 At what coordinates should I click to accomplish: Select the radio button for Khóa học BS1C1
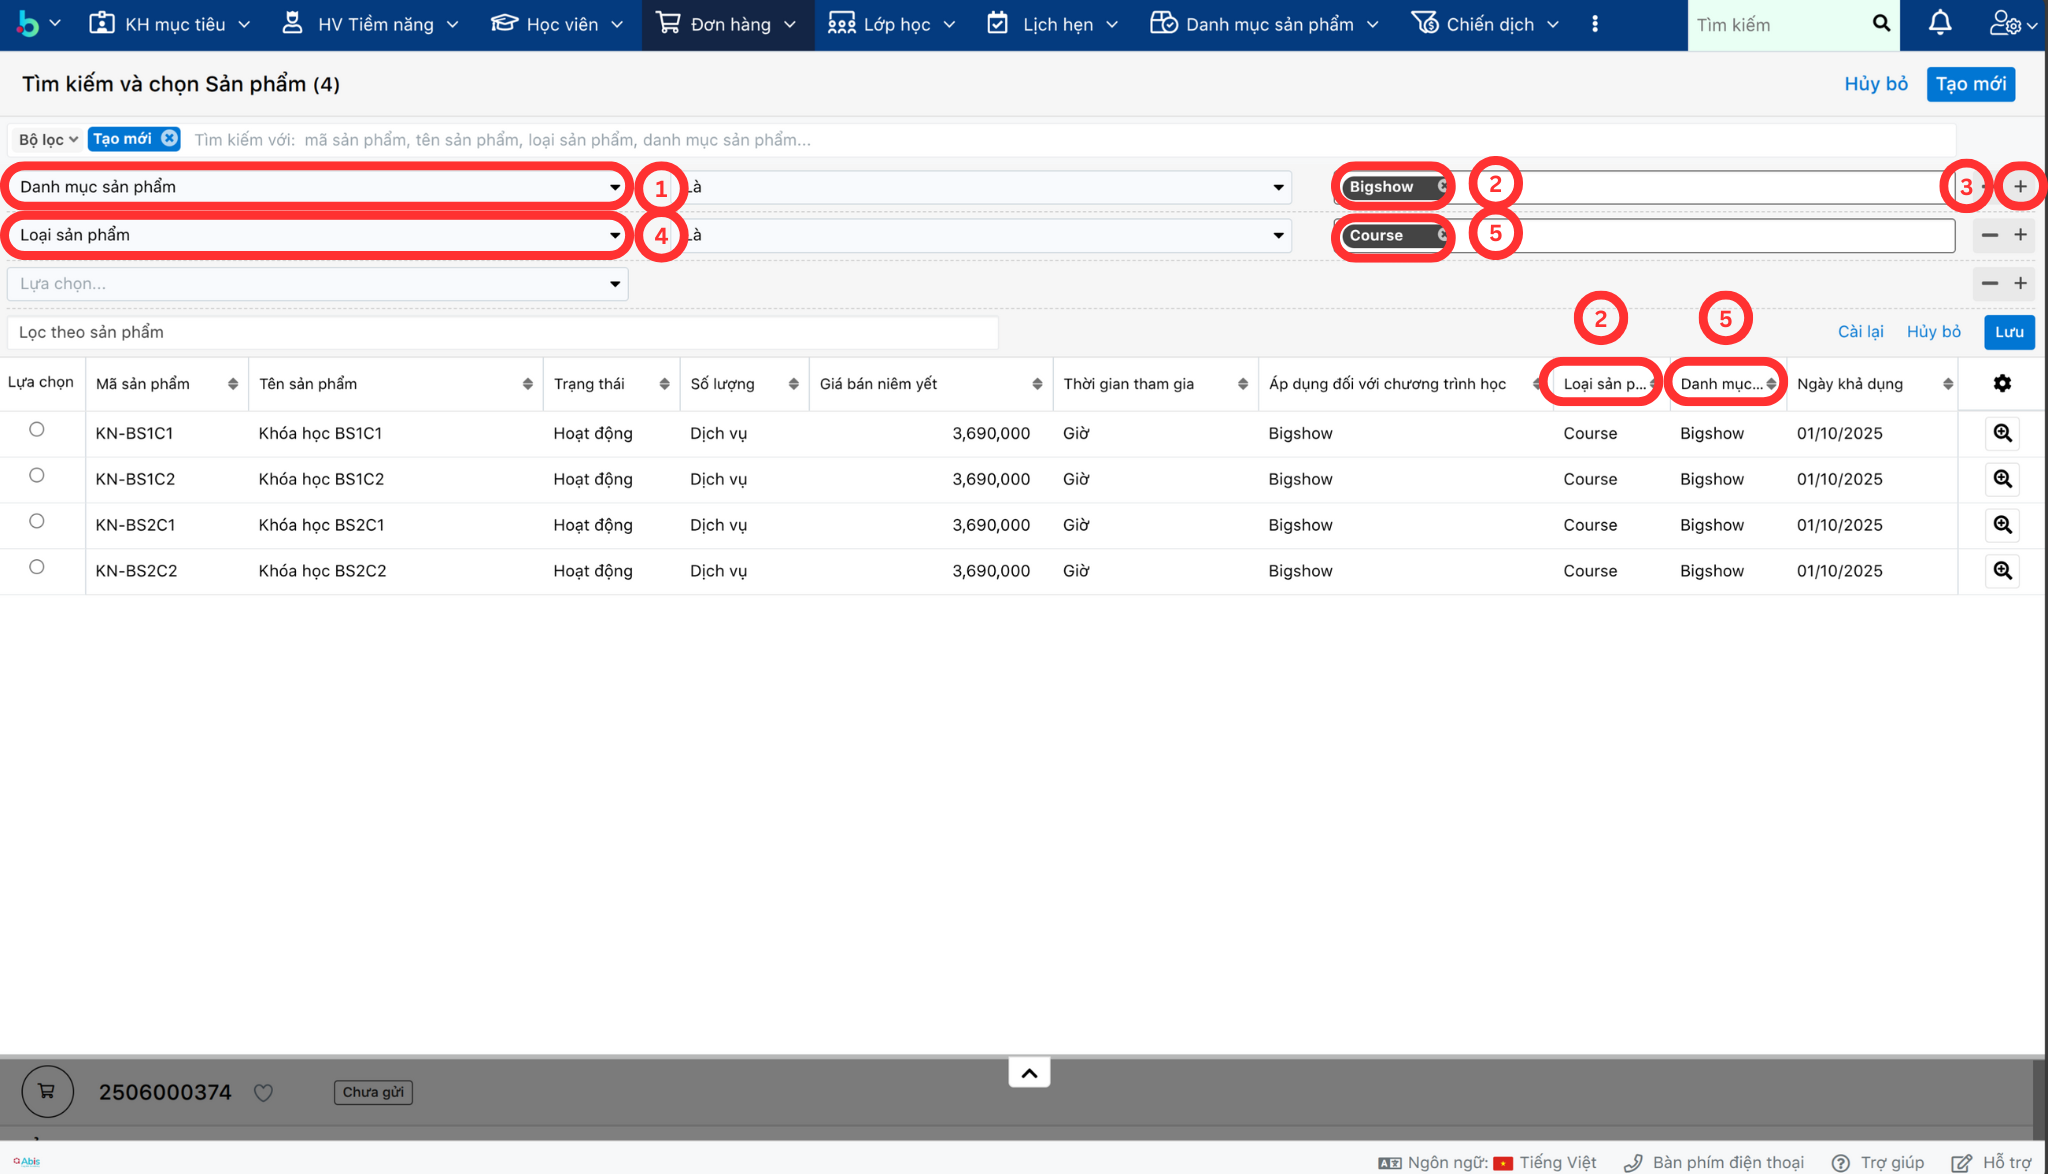pos(37,429)
